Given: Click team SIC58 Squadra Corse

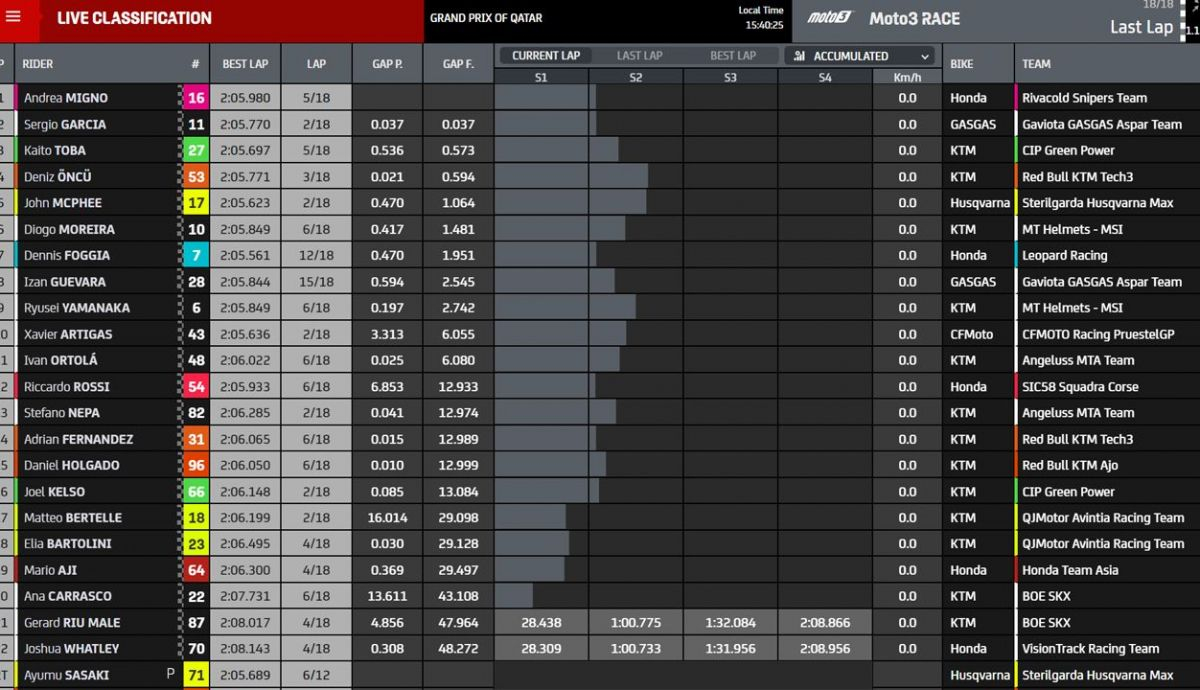Looking at the screenshot, I should point(1080,386).
